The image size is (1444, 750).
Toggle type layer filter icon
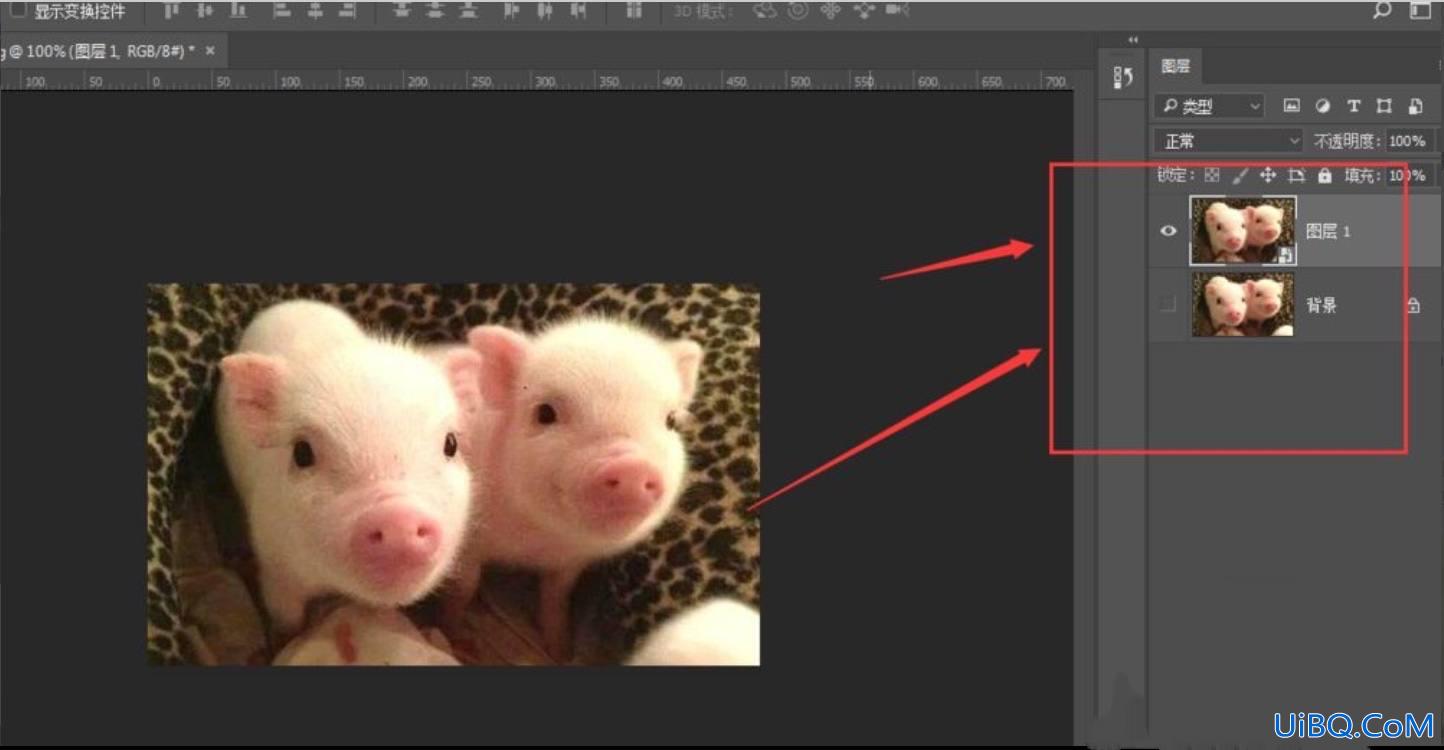(x=1354, y=106)
